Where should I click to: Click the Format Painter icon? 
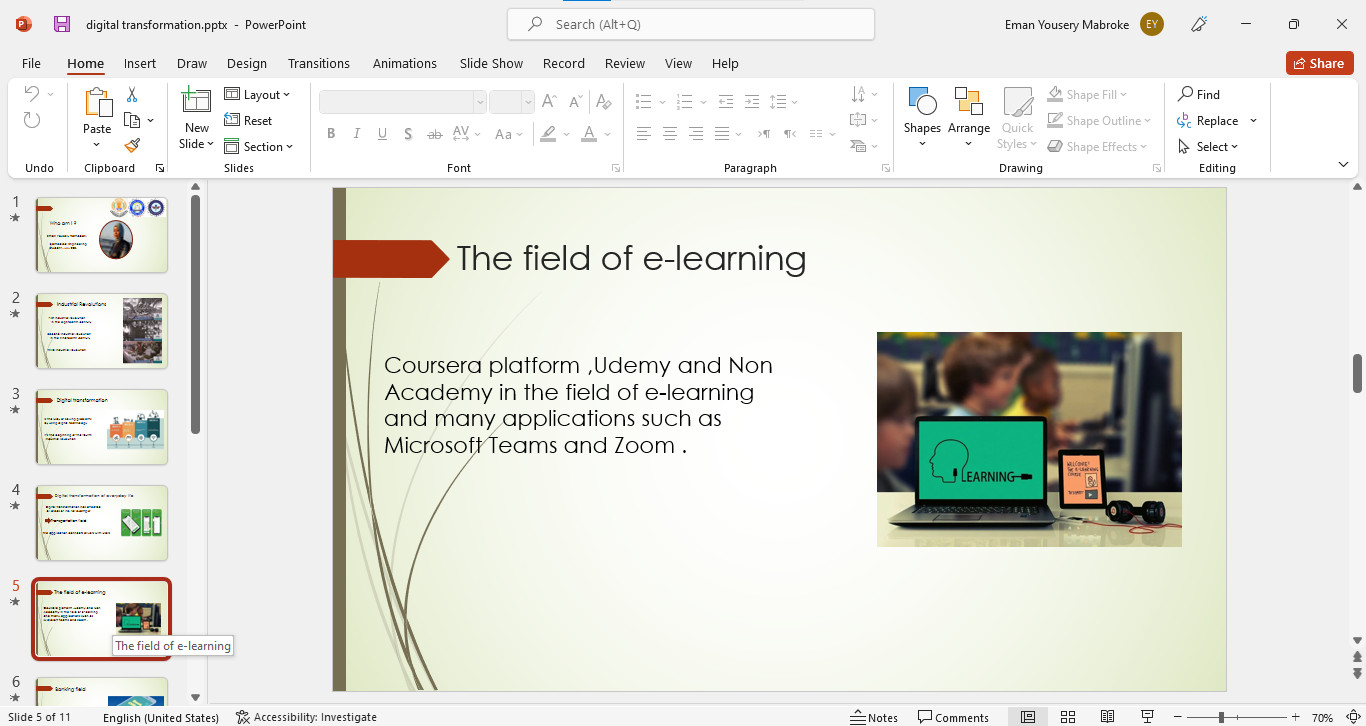tap(130, 146)
